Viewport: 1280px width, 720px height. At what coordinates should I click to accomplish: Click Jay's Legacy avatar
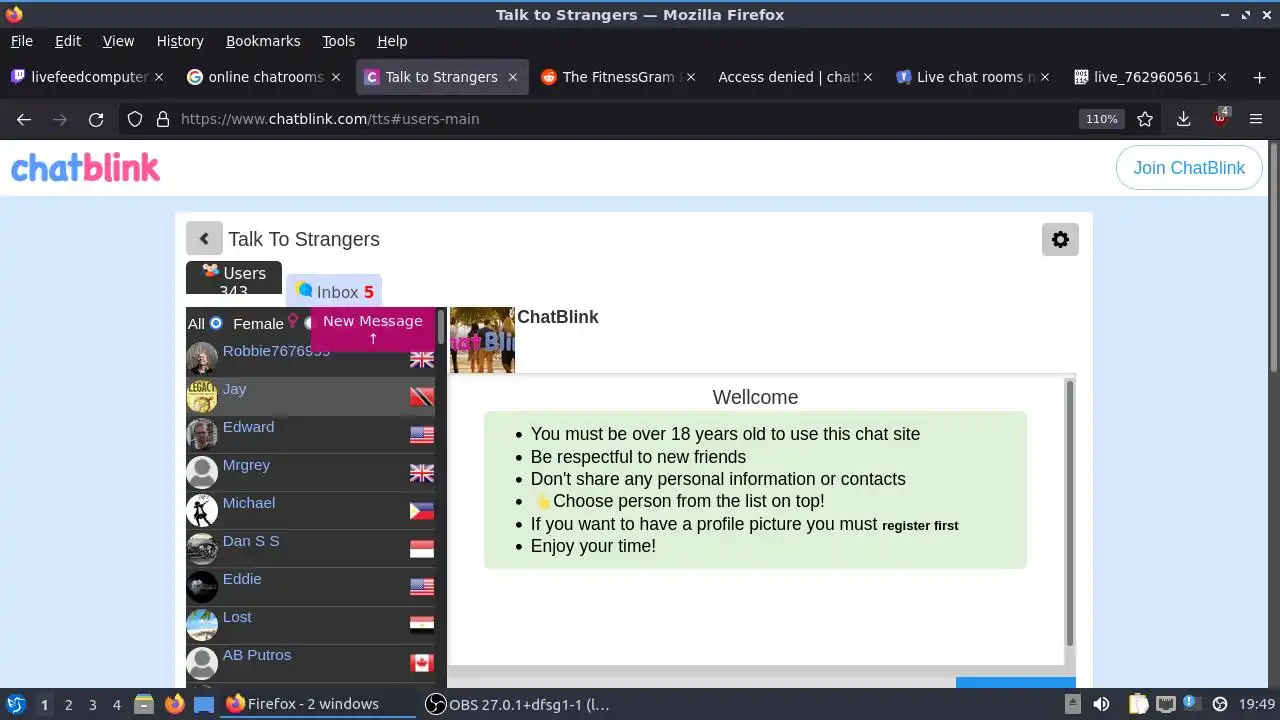202,396
